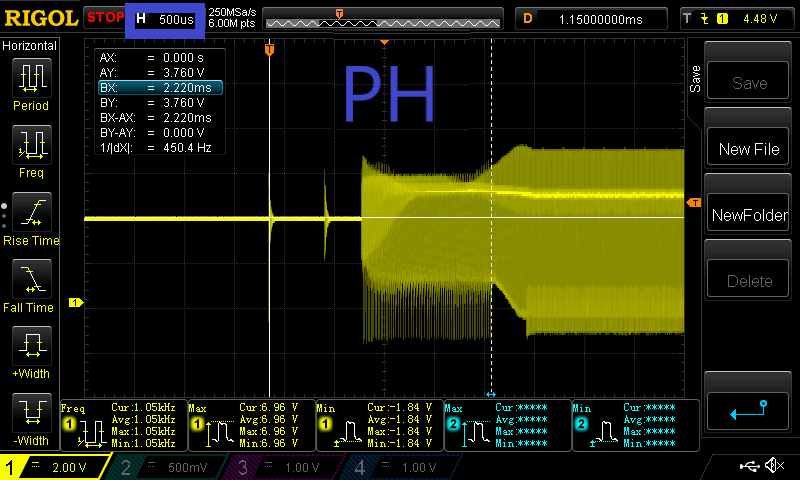
Task: Click the RIGOL logo
Action: (x=41, y=18)
